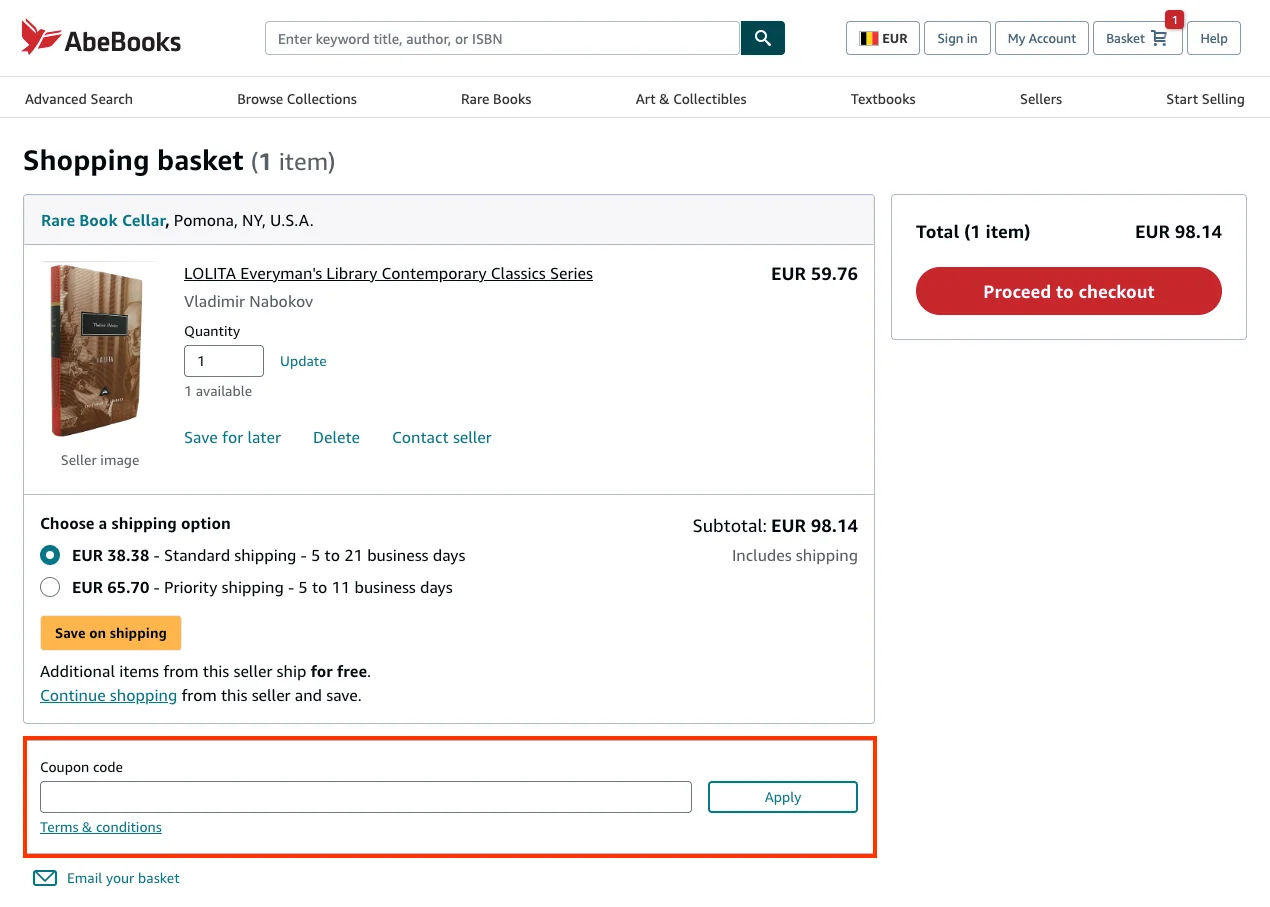Open currency selector with Belgian flag

[x=883, y=38]
